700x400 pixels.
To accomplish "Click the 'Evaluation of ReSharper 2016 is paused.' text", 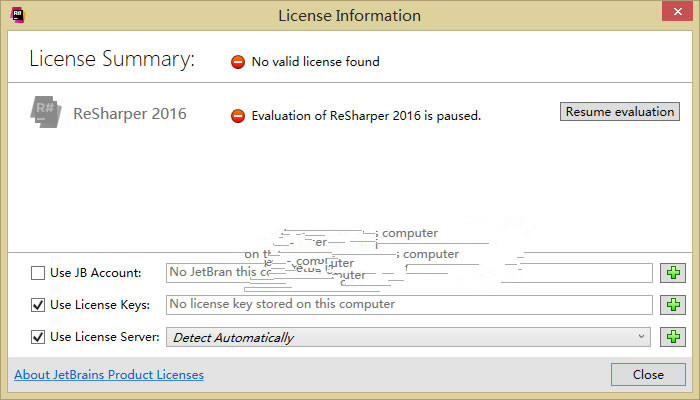I will pos(366,116).
